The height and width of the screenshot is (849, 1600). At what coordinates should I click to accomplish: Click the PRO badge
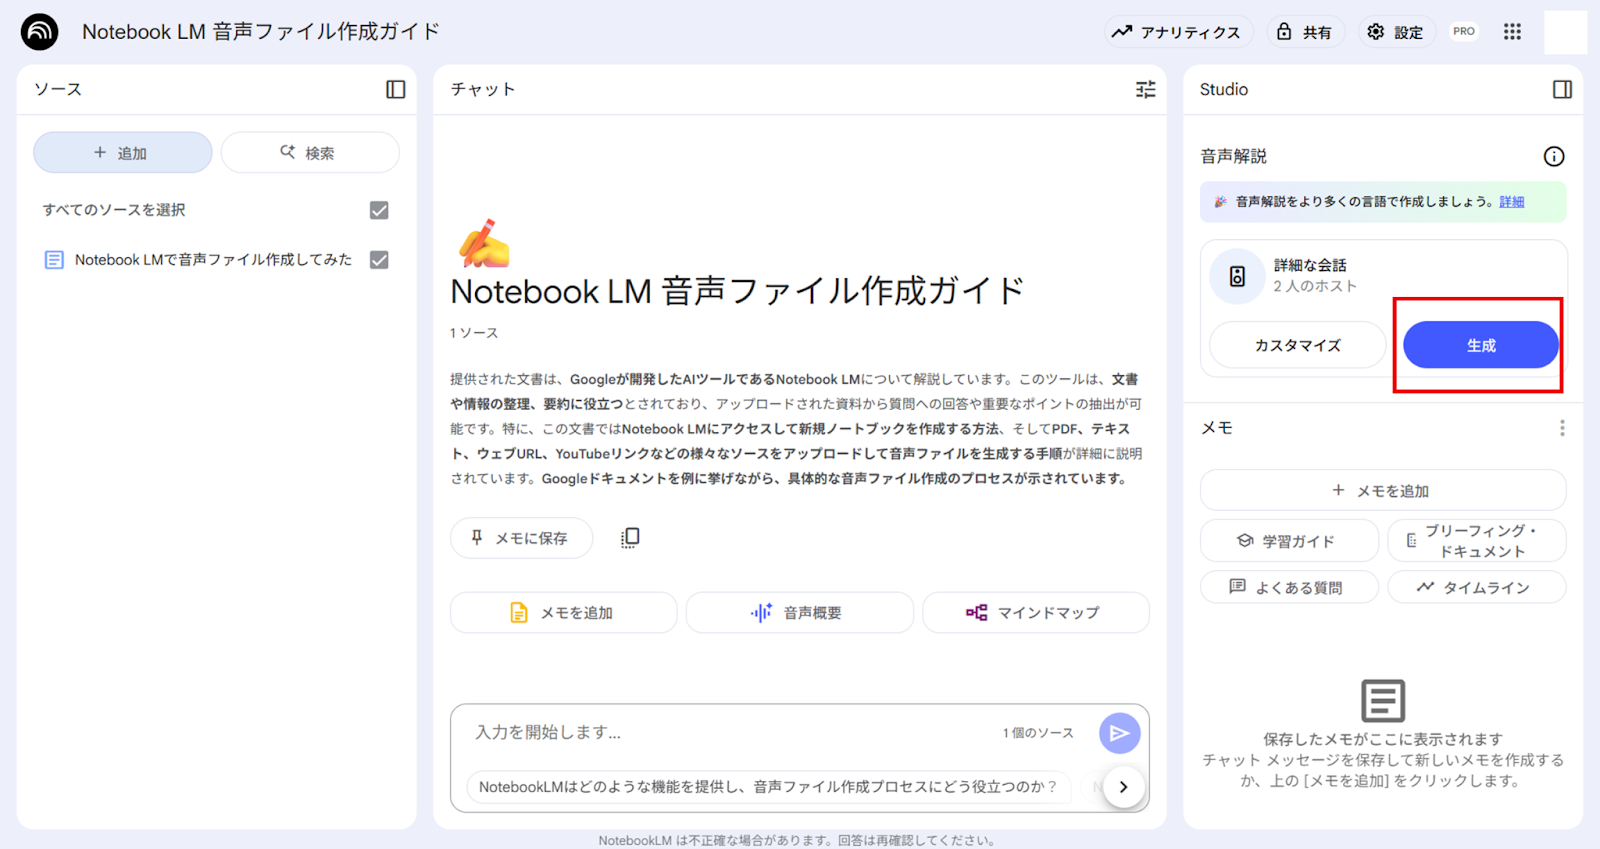[x=1464, y=31]
